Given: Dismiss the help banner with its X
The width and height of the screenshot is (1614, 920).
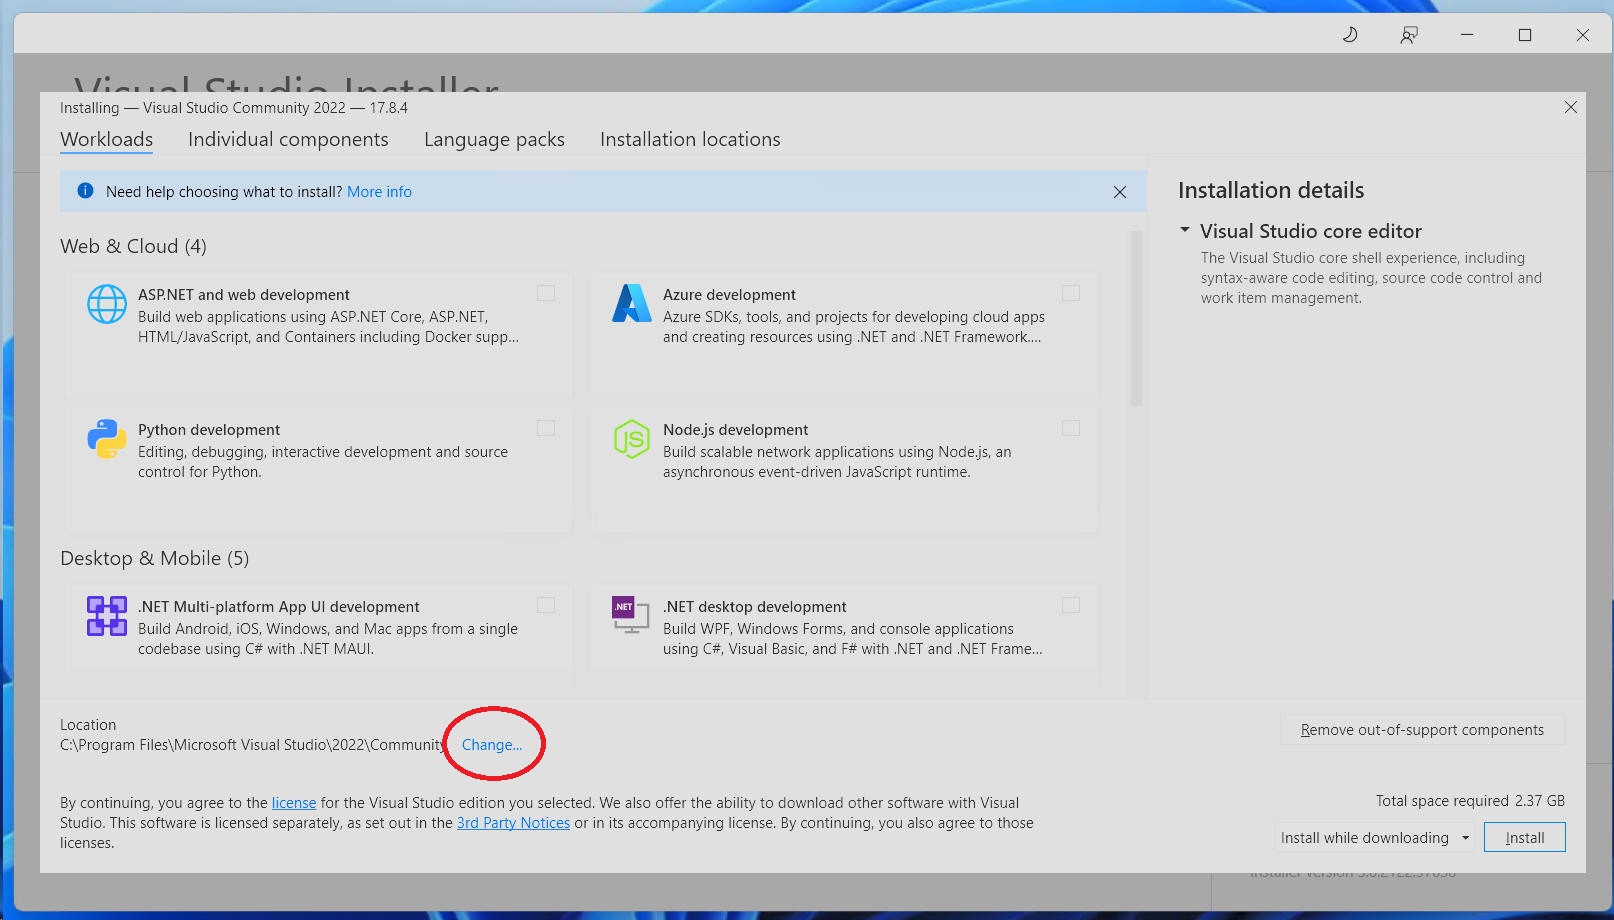Looking at the screenshot, I should (x=1120, y=192).
